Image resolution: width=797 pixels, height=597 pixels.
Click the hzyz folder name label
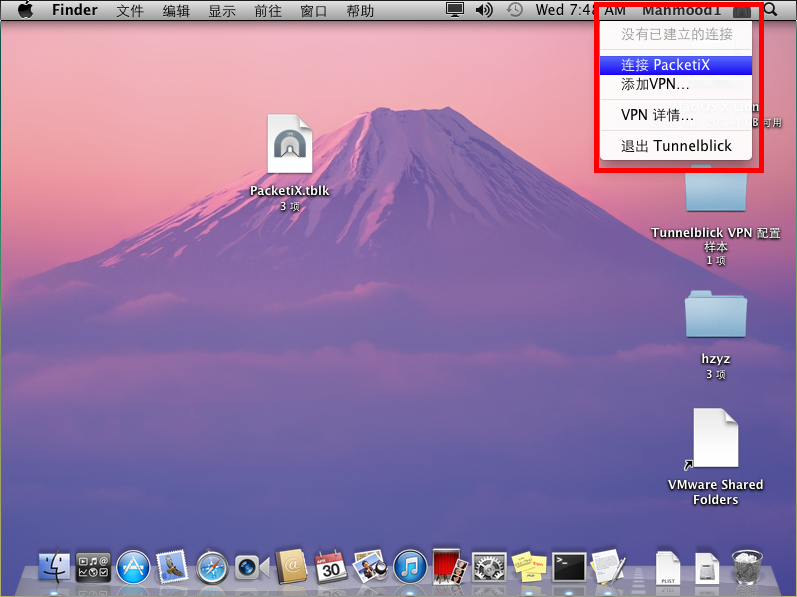pos(716,359)
